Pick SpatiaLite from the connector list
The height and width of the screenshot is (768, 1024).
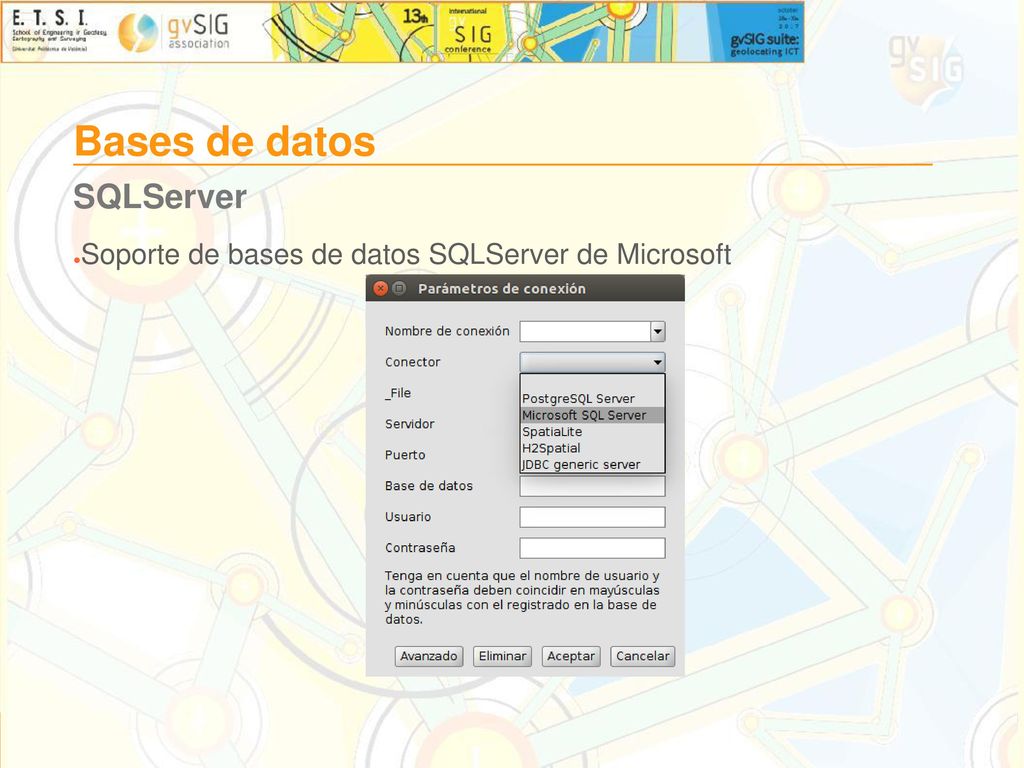[x=592, y=432]
